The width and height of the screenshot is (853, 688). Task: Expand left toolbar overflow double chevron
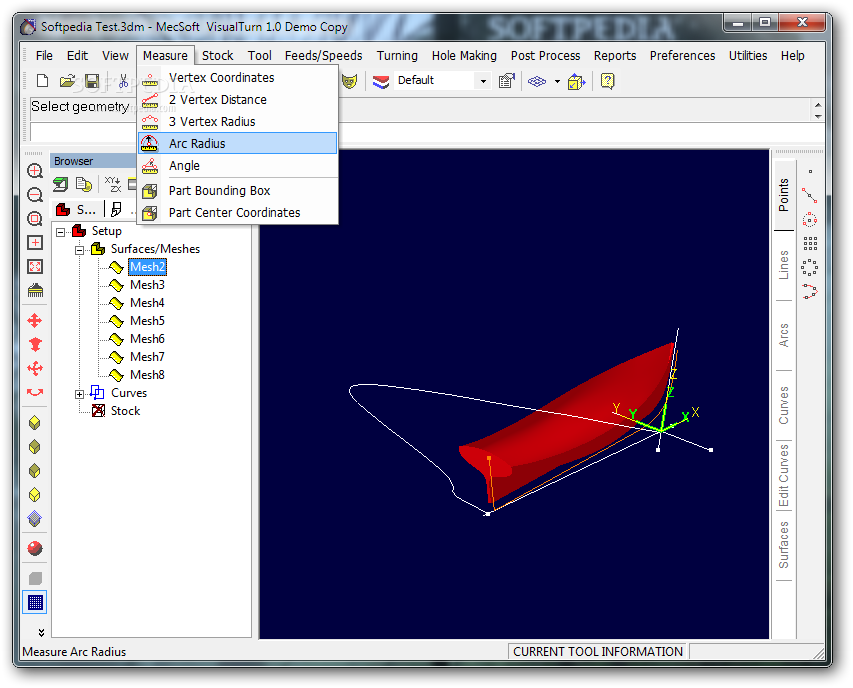point(41,632)
